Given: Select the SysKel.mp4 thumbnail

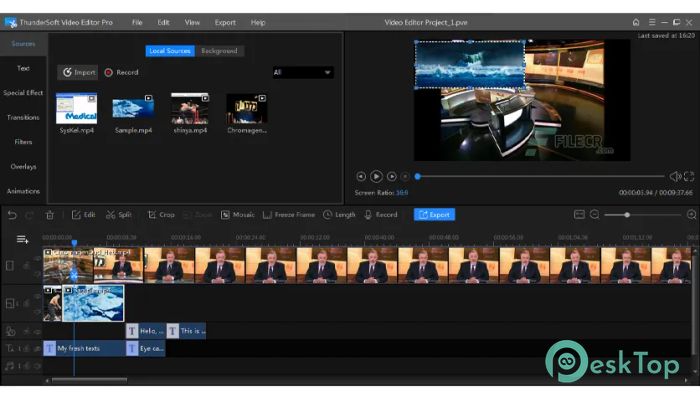Looking at the screenshot, I should pyautogui.click(x=76, y=108).
